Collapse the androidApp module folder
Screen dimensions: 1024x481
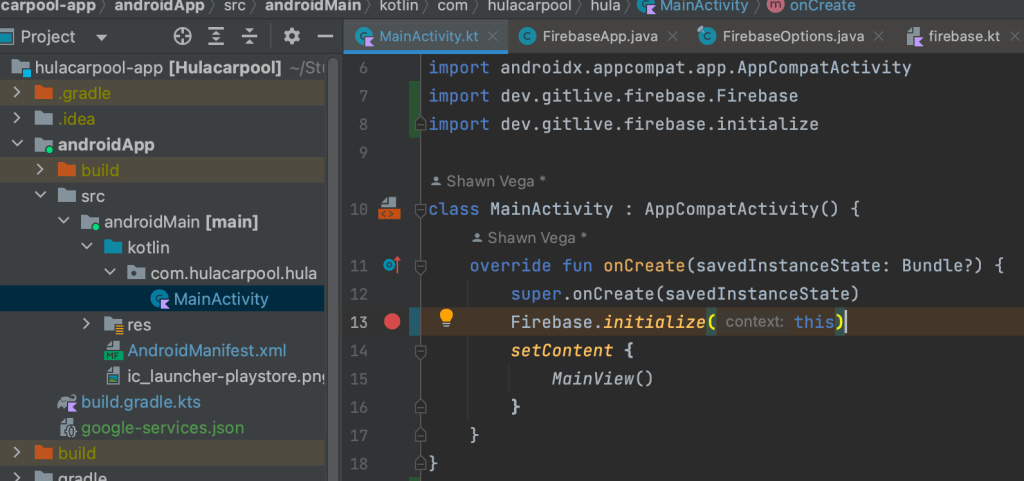point(18,145)
